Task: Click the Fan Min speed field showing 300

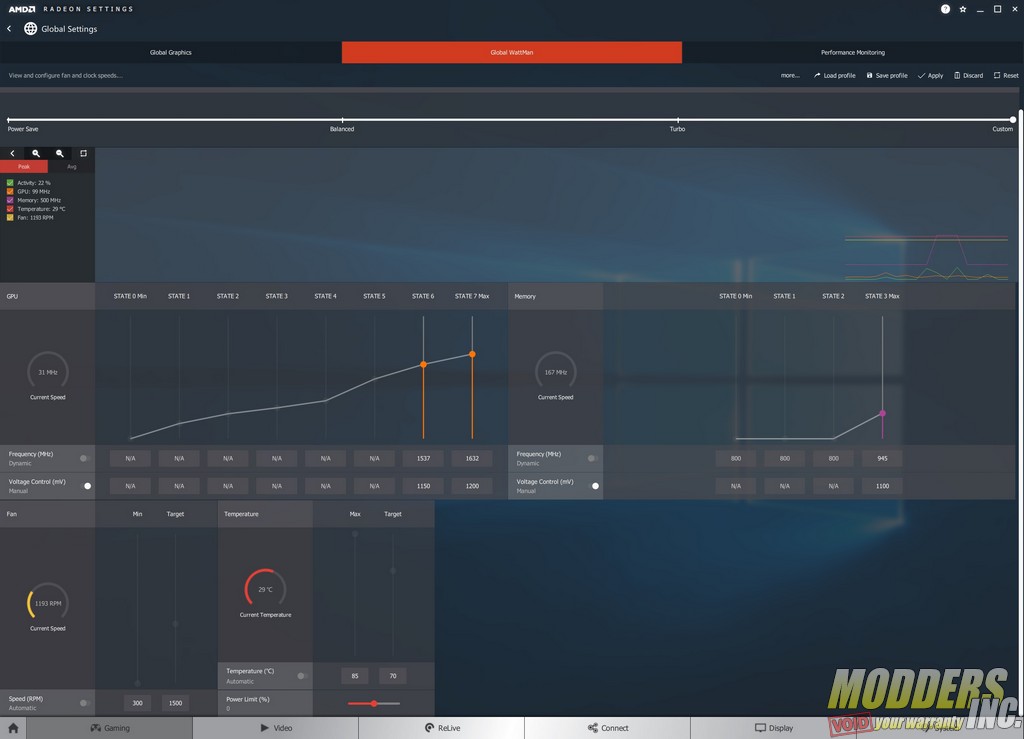Action: 137,703
